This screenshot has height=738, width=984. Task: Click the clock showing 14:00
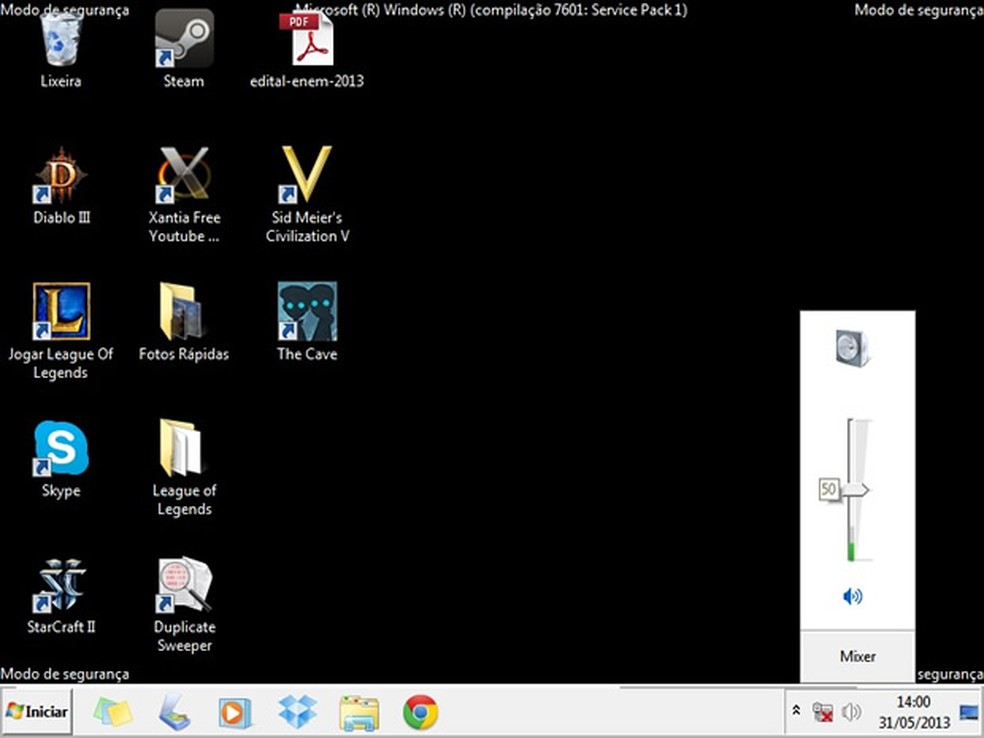coord(914,702)
